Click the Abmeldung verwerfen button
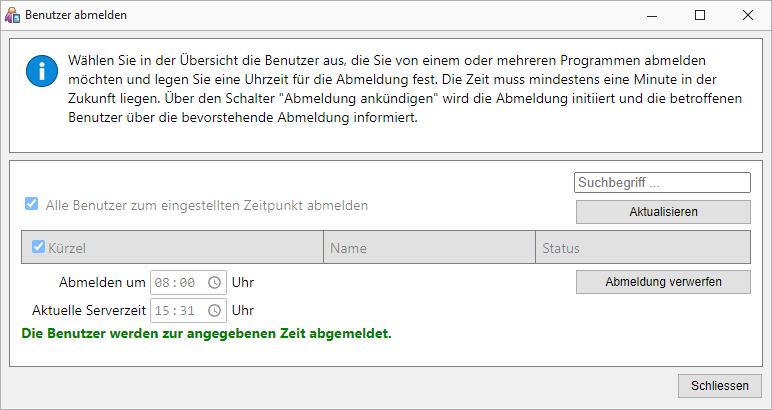 [x=663, y=282]
